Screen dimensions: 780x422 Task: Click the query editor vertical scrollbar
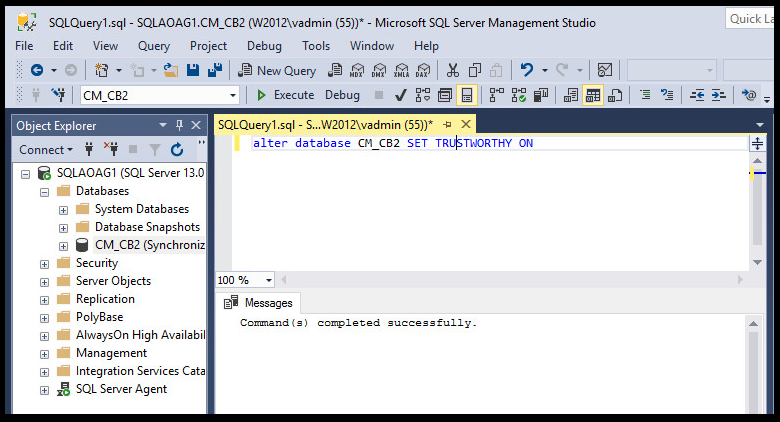pos(757,211)
